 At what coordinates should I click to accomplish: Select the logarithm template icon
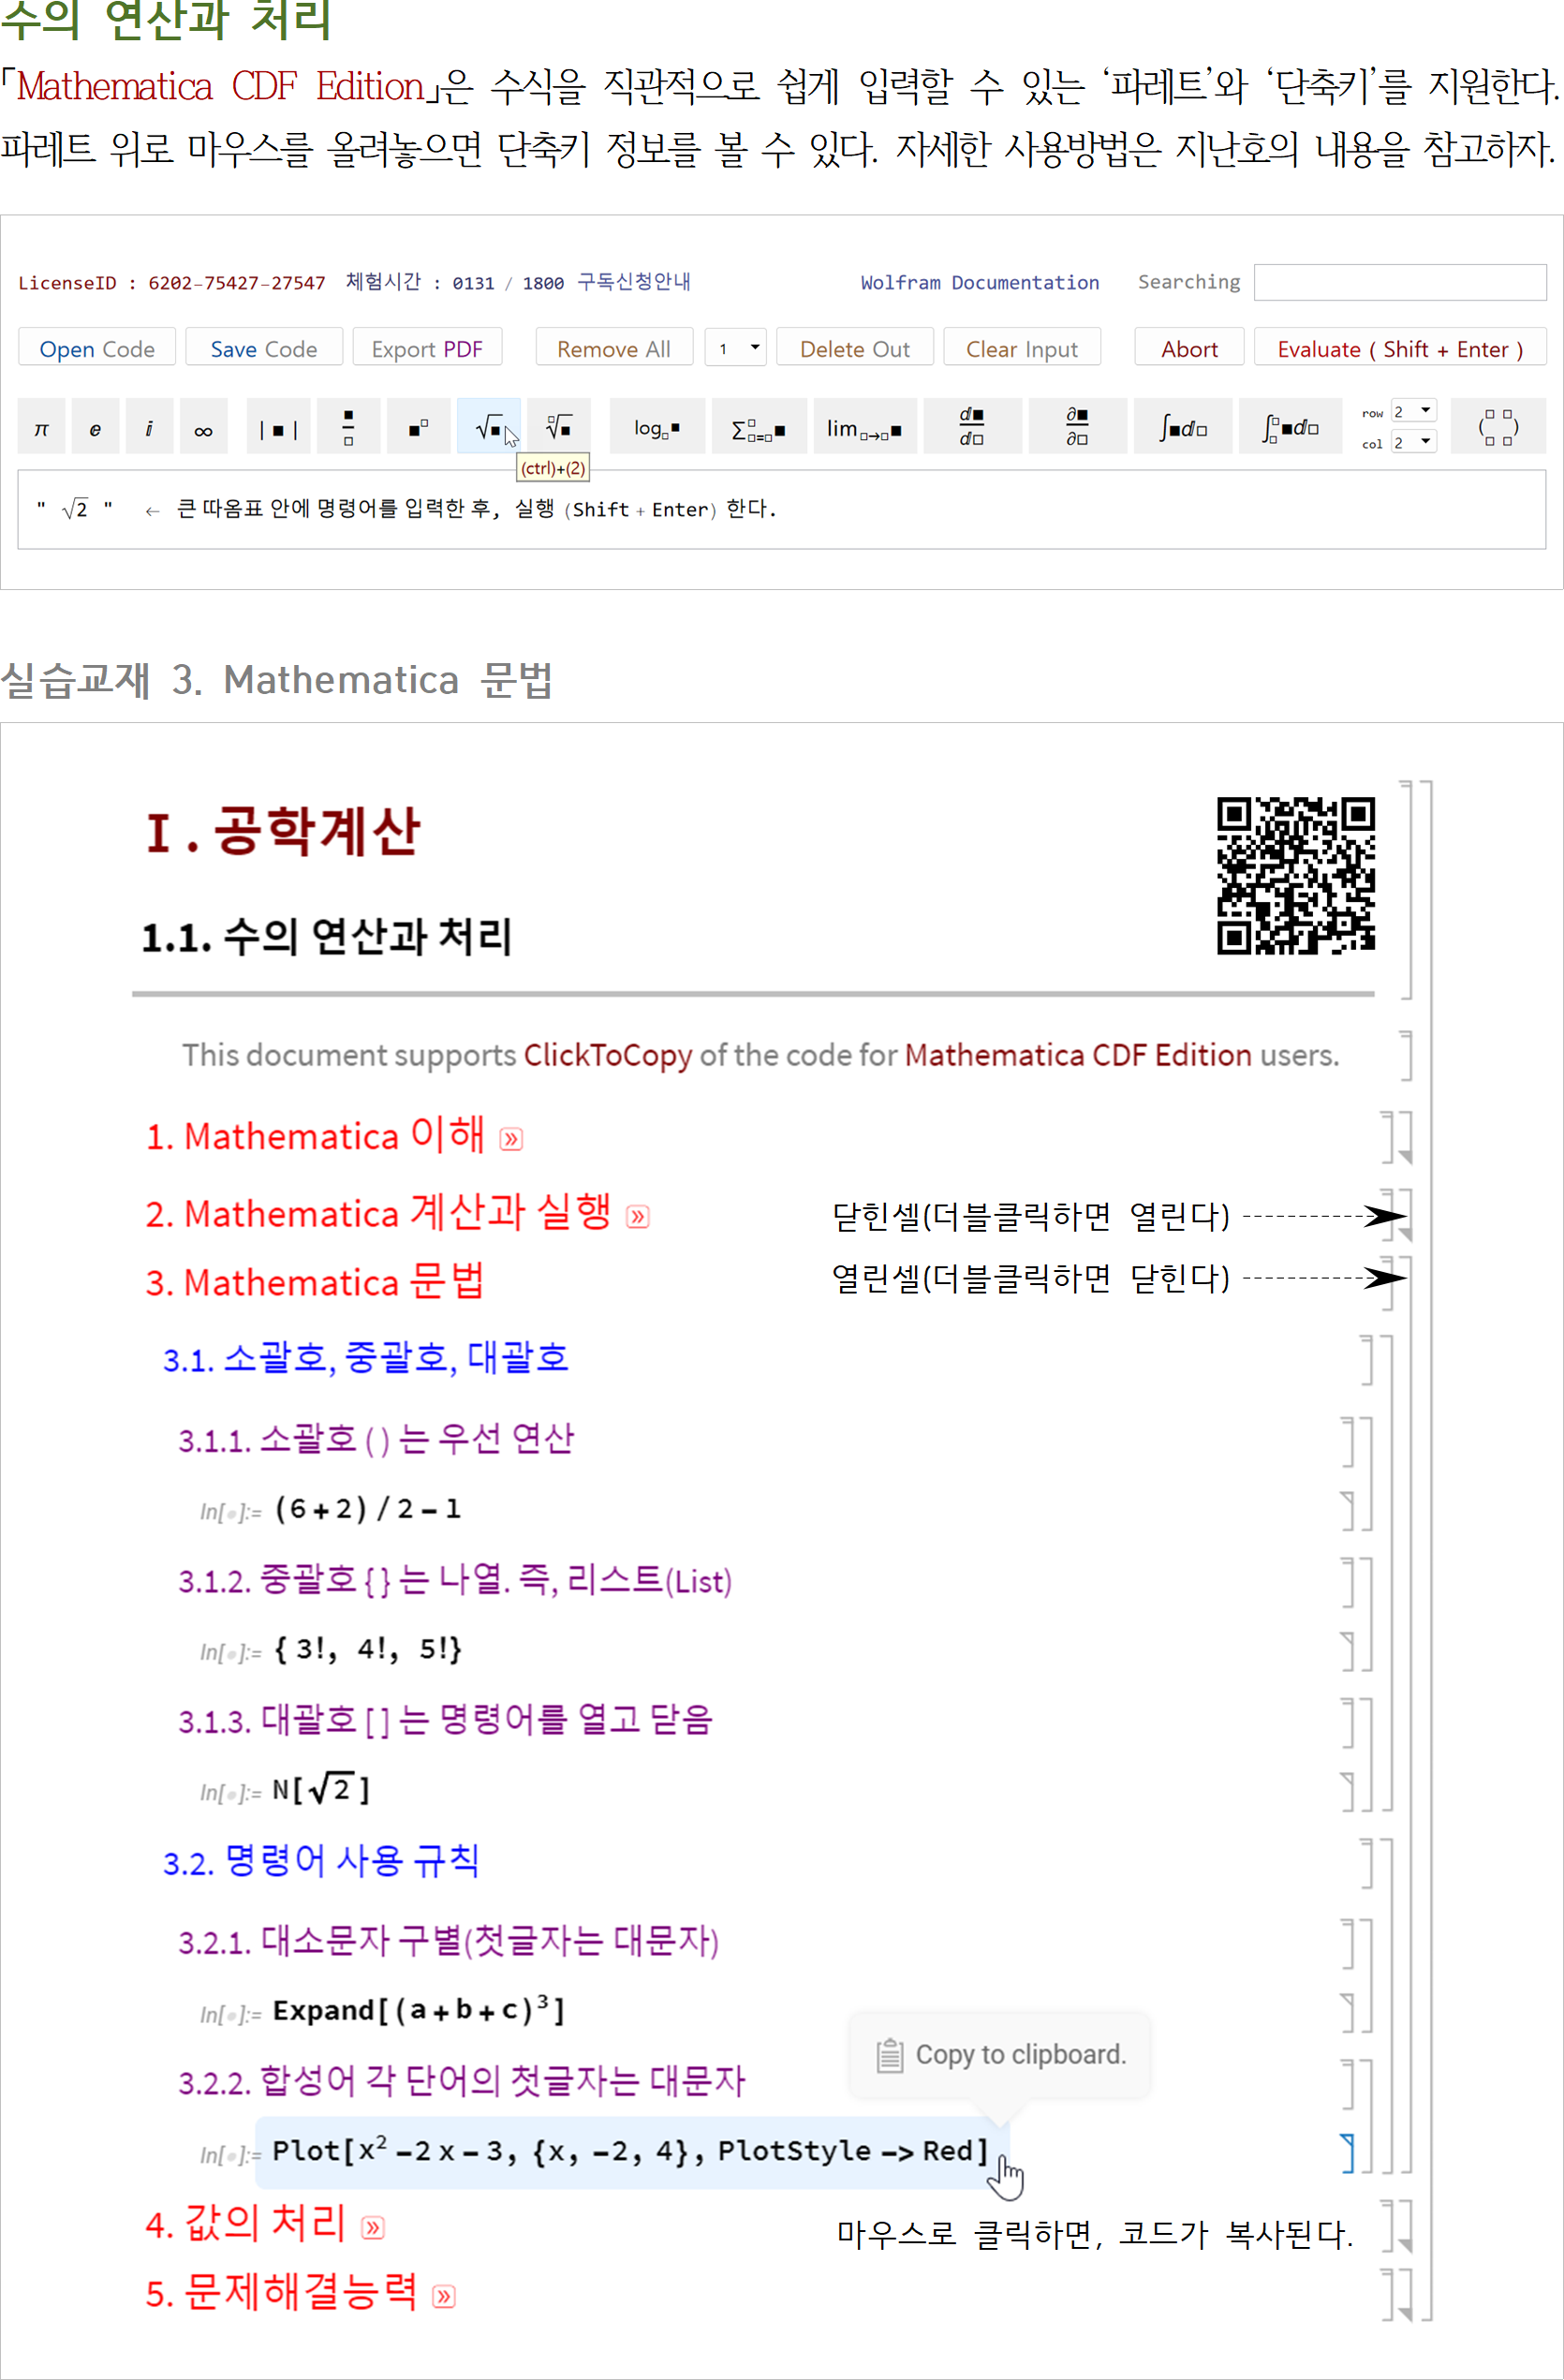(656, 426)
